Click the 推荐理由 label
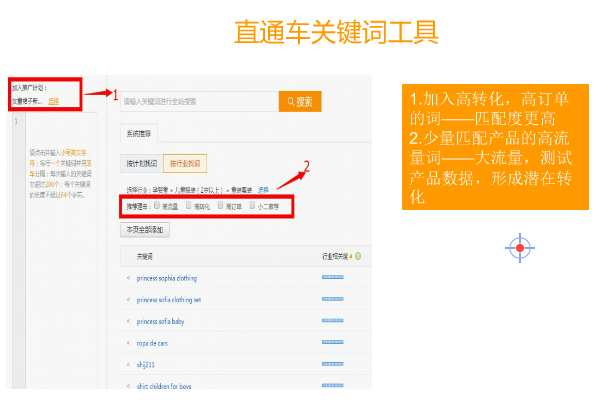Screen dimensions: 611x405 coord(138,207)
